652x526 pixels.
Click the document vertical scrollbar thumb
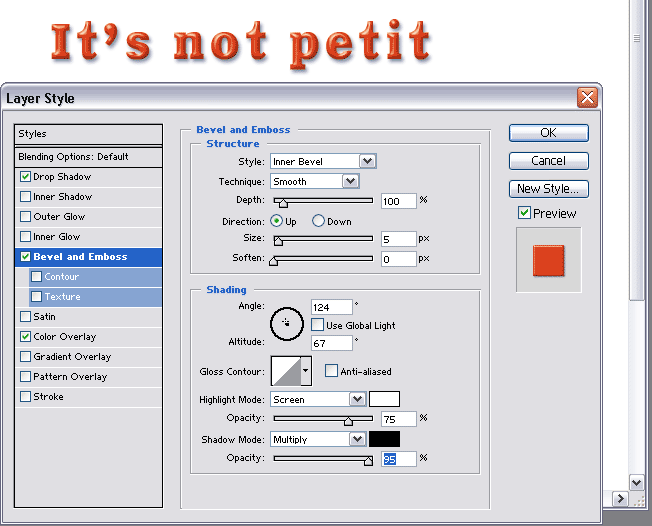coord(637,150)
